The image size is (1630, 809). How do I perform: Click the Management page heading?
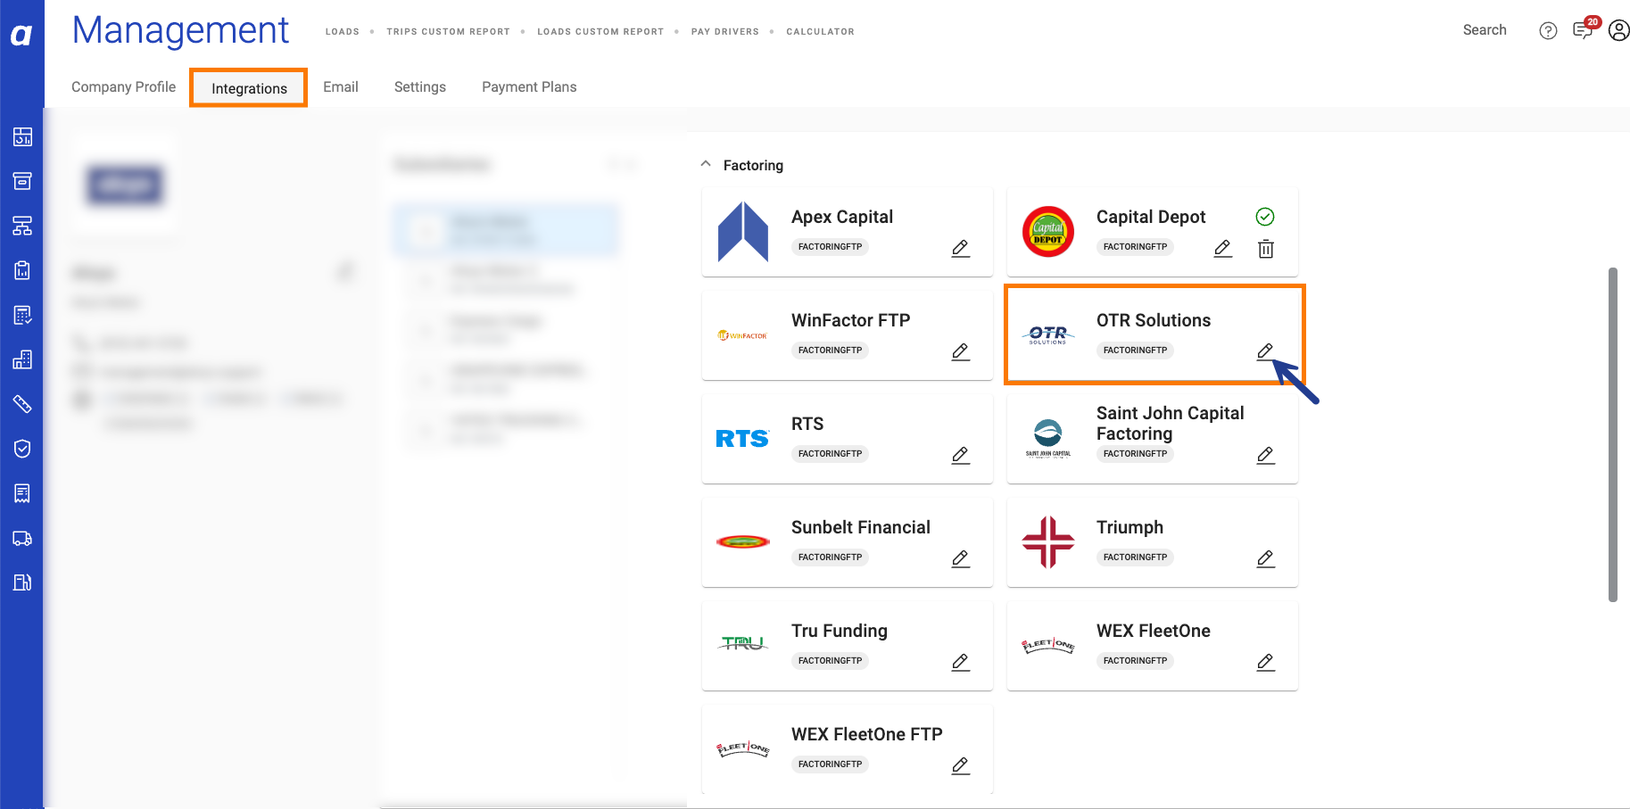pos(180,30)
